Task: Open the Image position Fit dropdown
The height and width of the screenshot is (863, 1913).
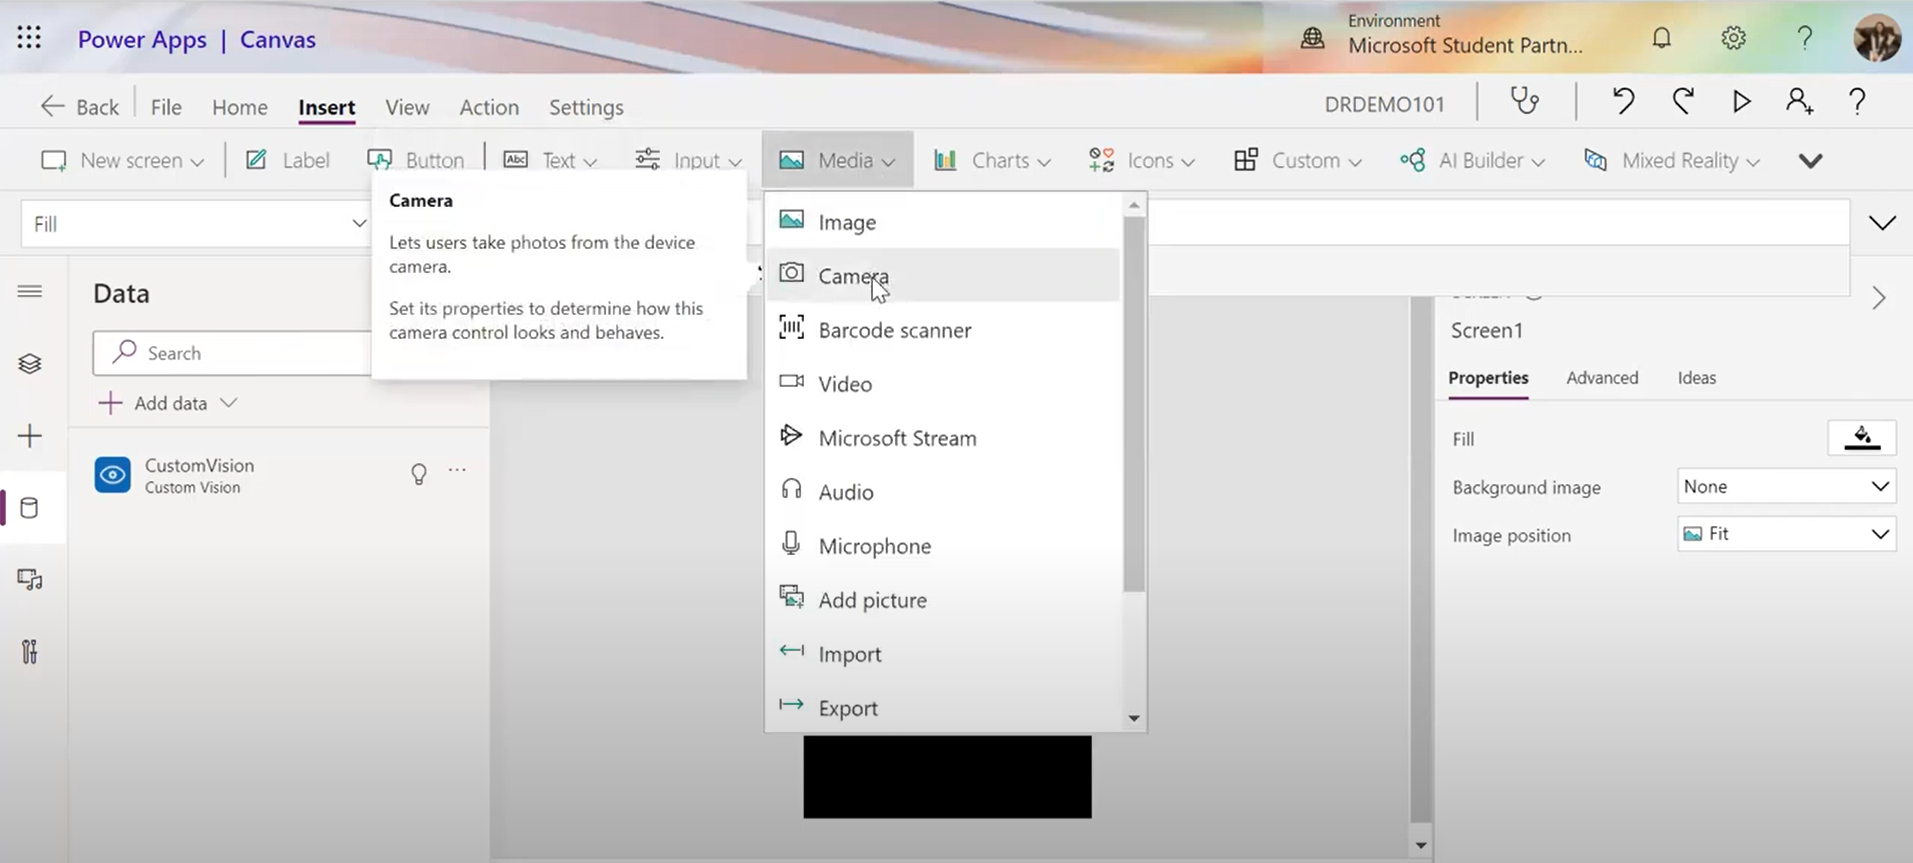Action: click(x=1786, y=534)
